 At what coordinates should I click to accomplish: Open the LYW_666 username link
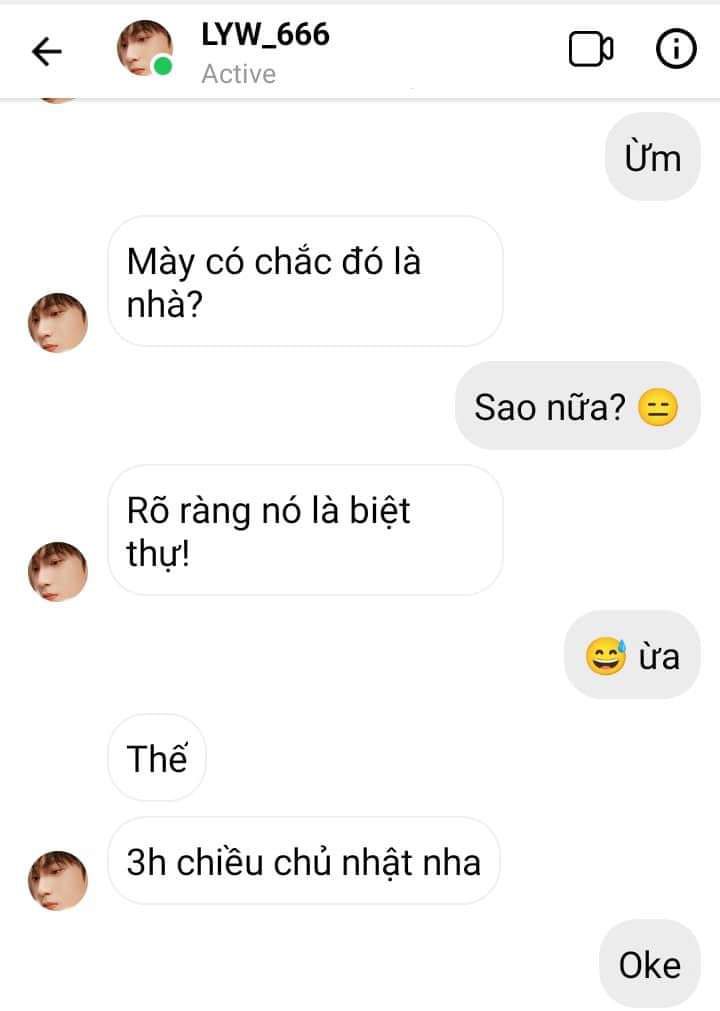pos(264,34)
